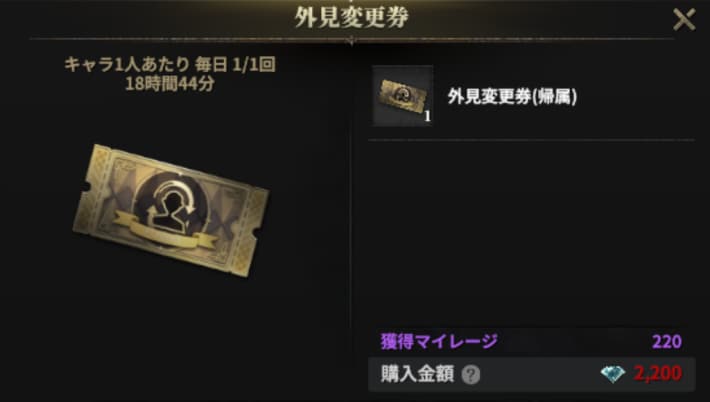The height and width of the screenshot is (402, 710).
Task: Click the circular arrows emblem on large ticket
Action: point(174,205)
